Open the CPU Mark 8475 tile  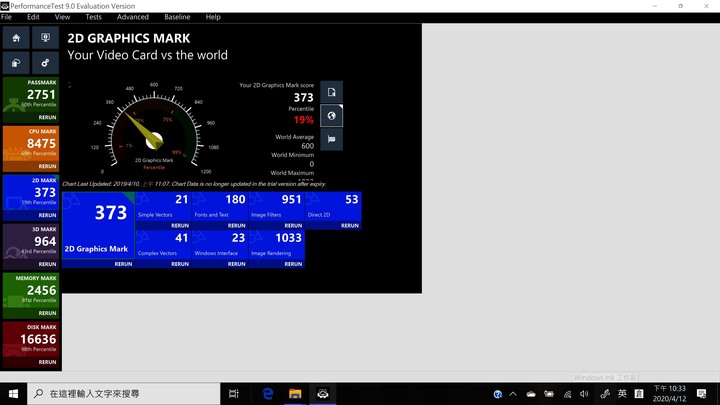31,149
